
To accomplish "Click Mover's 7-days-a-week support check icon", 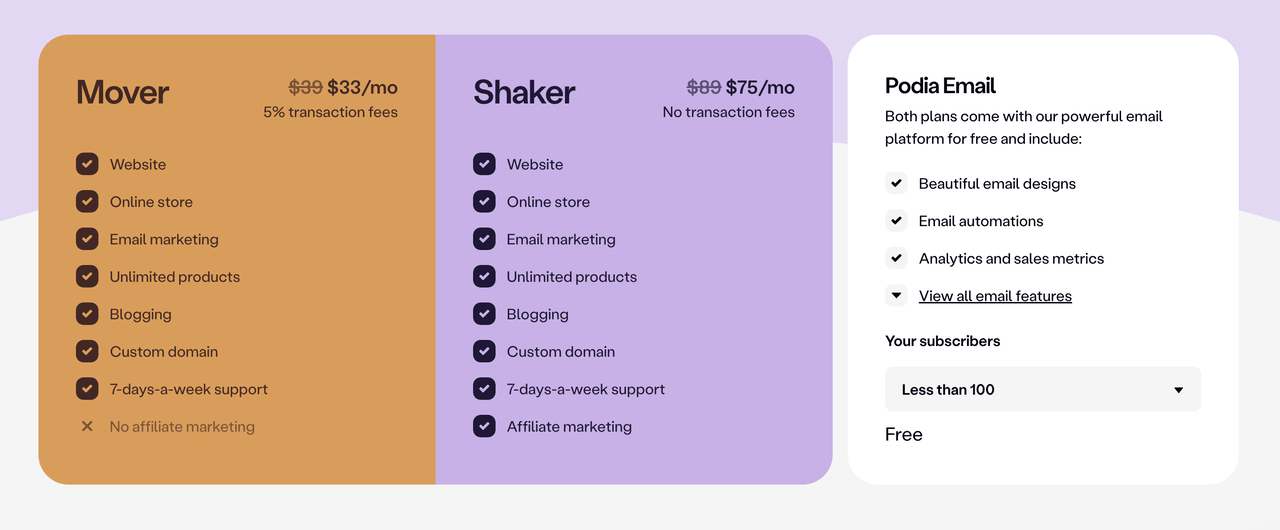I will pyautogui.click(x=87, y=389).
